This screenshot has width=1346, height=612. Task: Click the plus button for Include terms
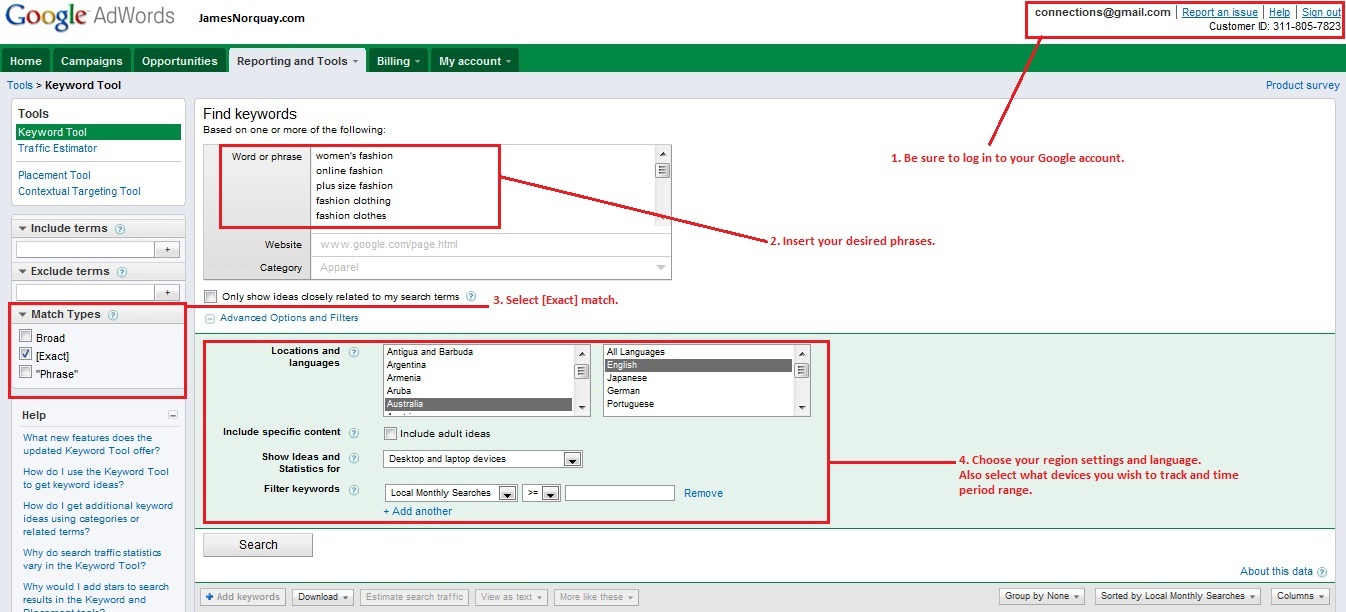[168, 249]
